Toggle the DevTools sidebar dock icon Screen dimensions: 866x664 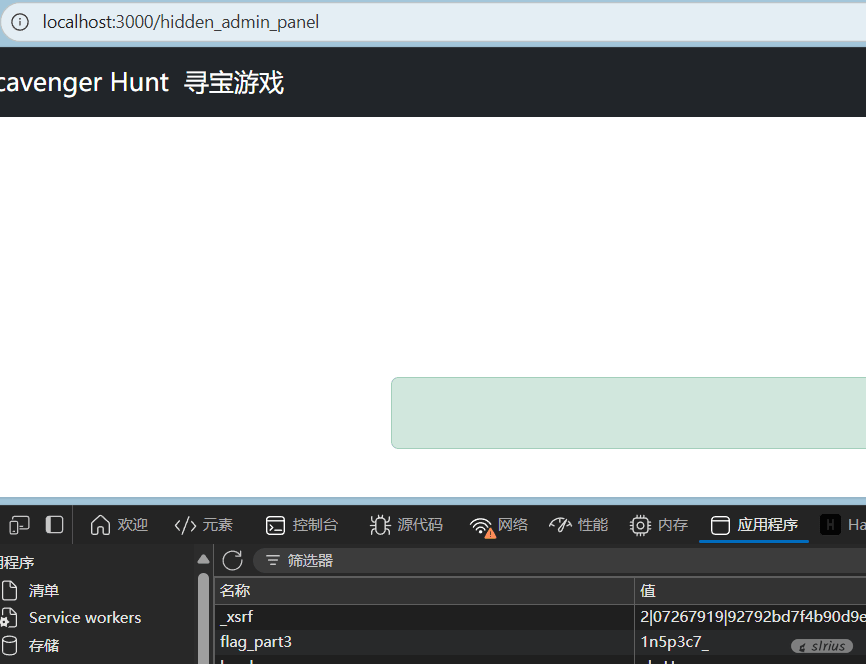55,525
